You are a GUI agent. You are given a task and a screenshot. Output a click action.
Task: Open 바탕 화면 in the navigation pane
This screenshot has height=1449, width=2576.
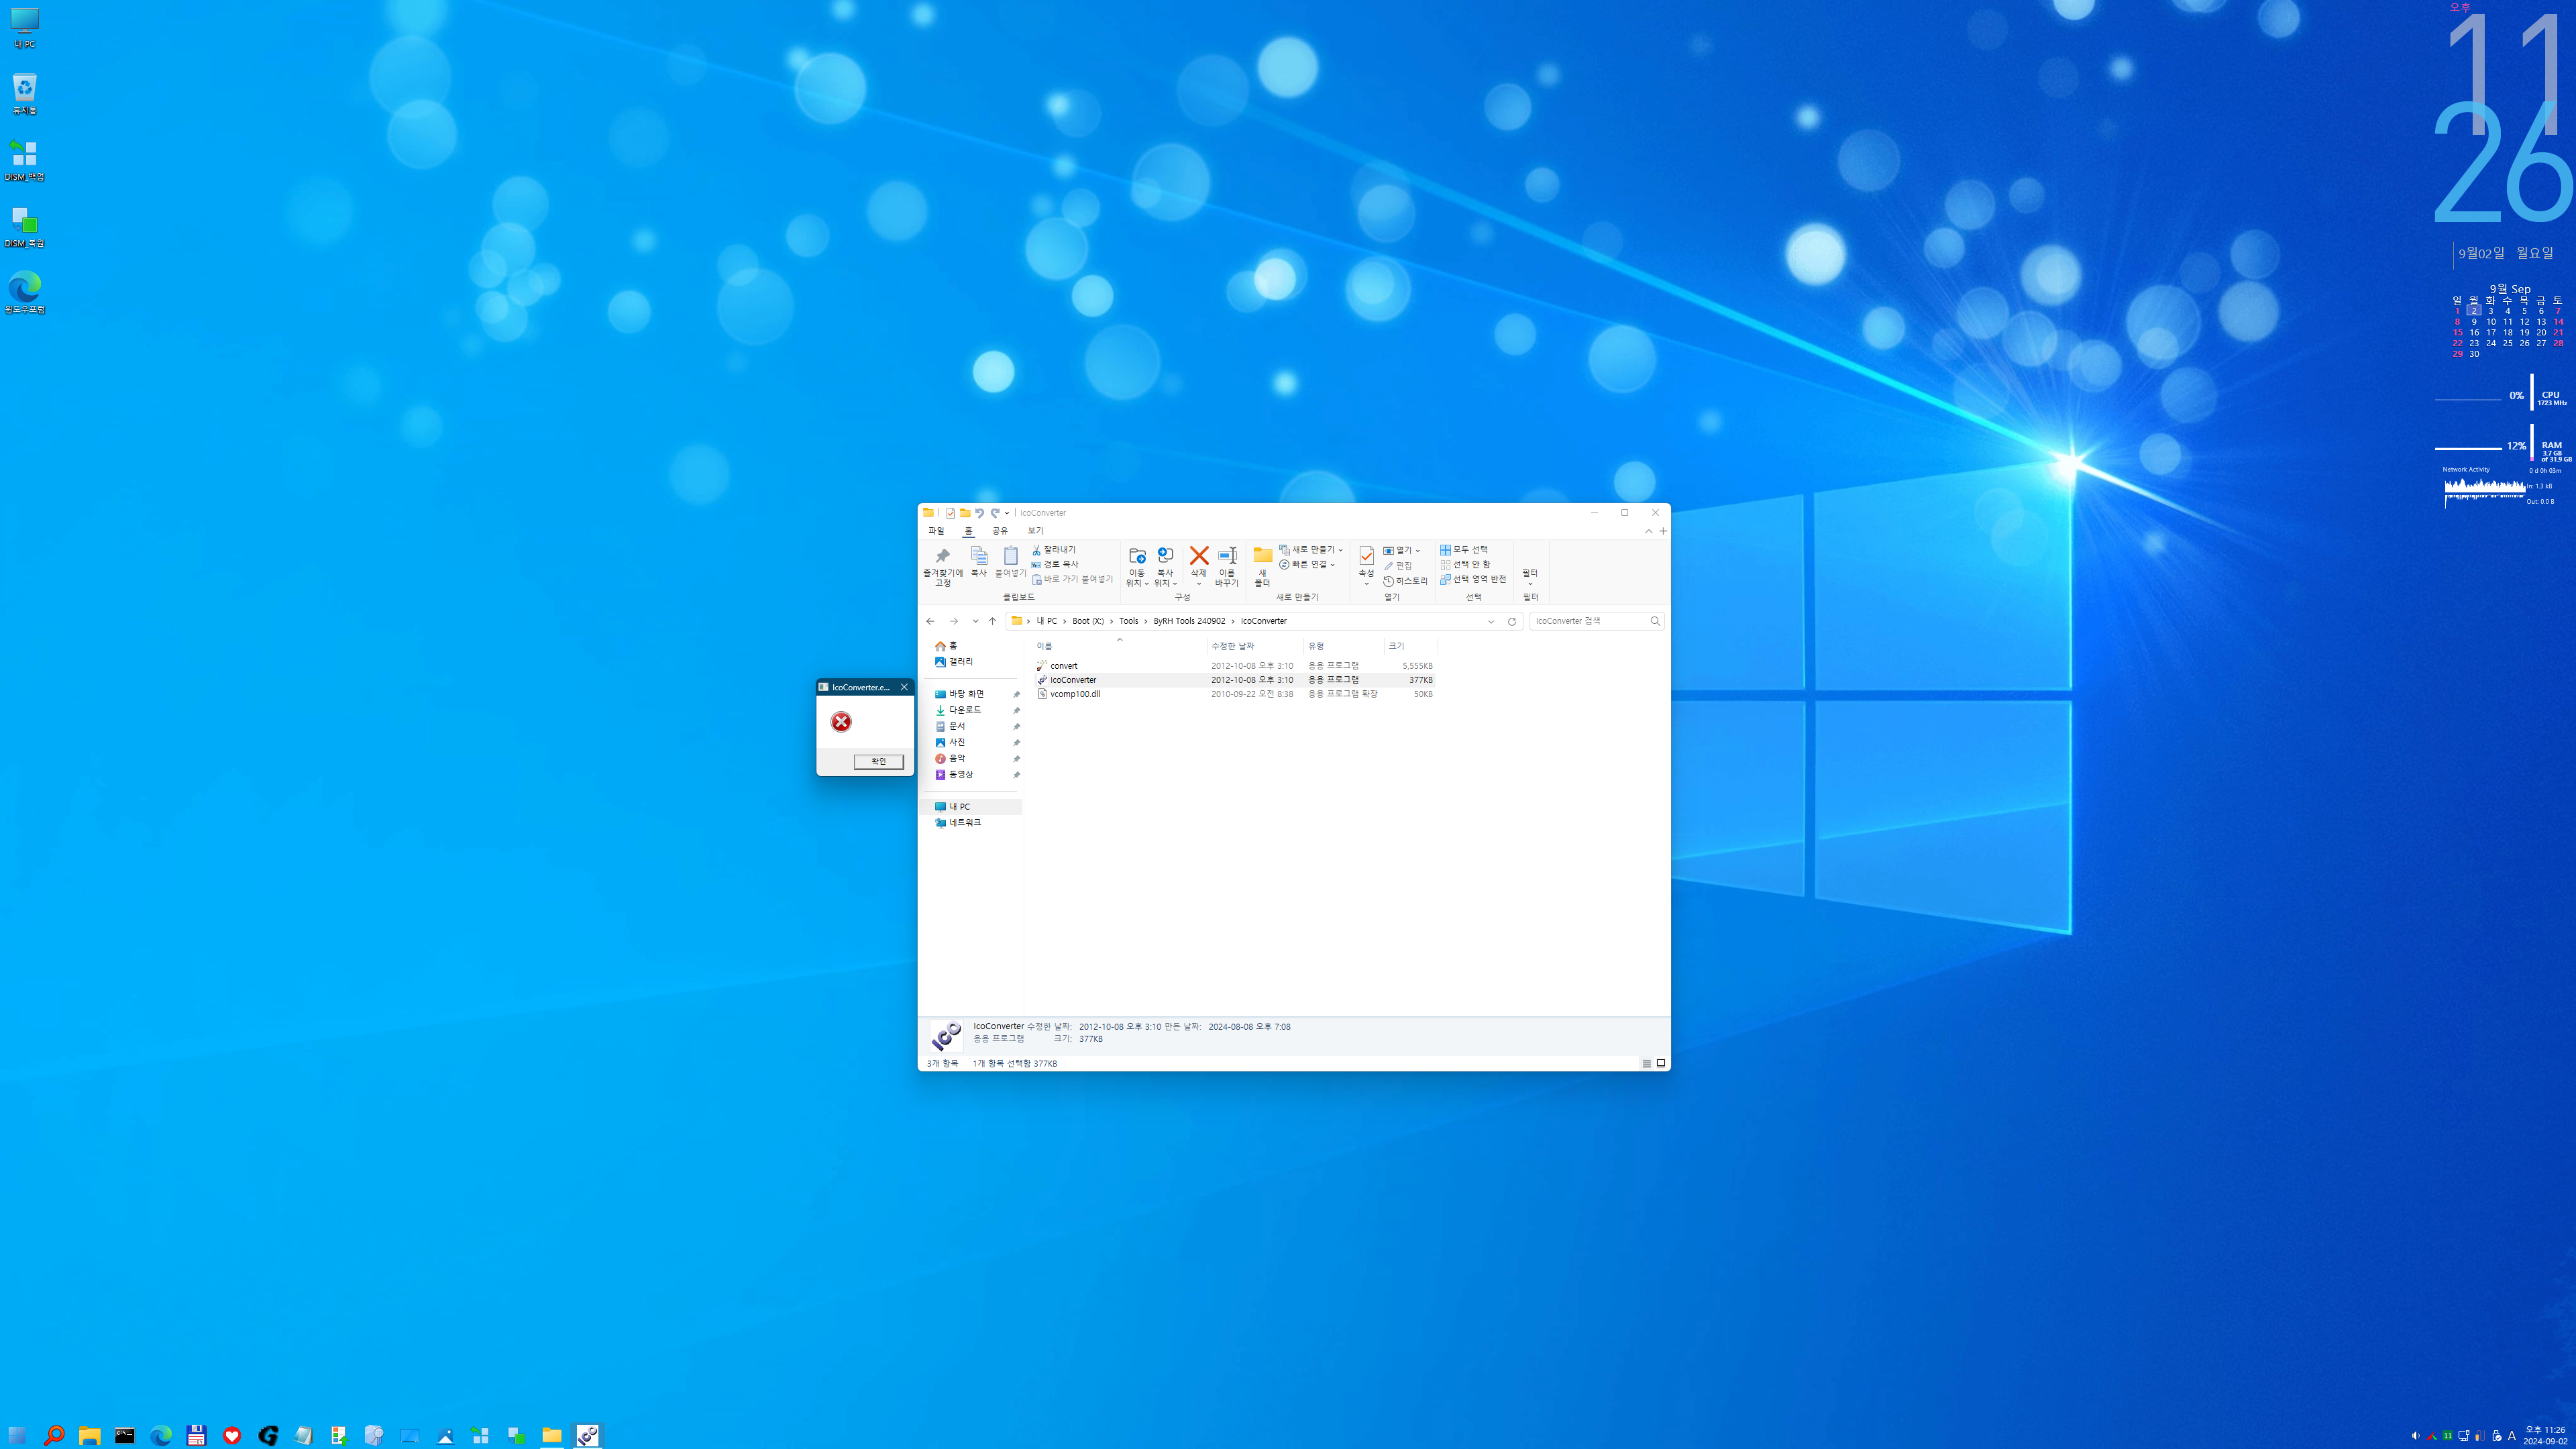960,694
